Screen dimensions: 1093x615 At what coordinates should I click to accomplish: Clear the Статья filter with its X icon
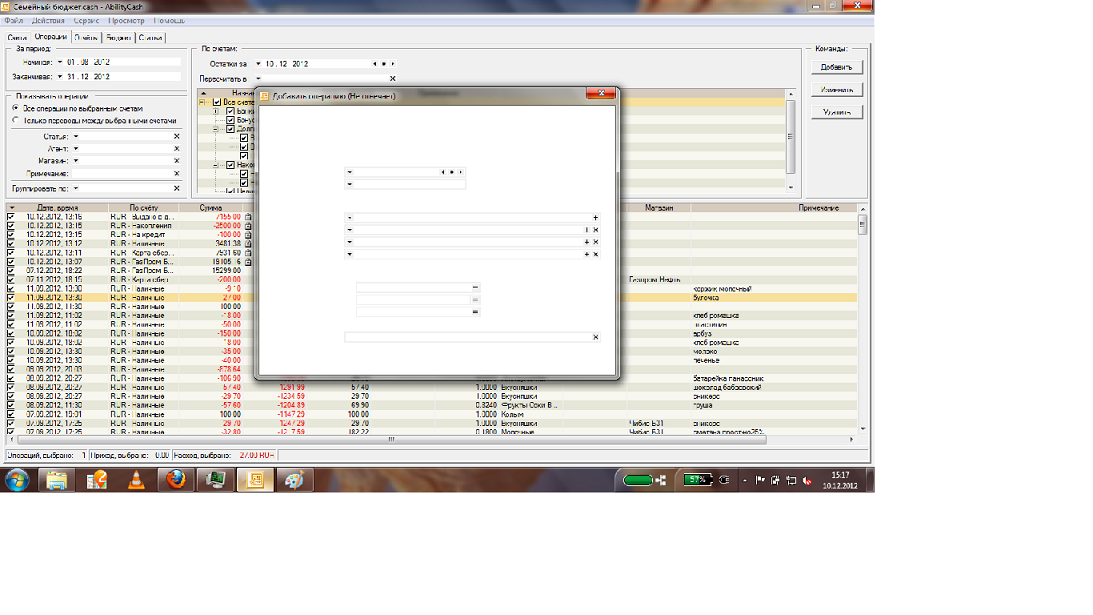pos(177,136)
